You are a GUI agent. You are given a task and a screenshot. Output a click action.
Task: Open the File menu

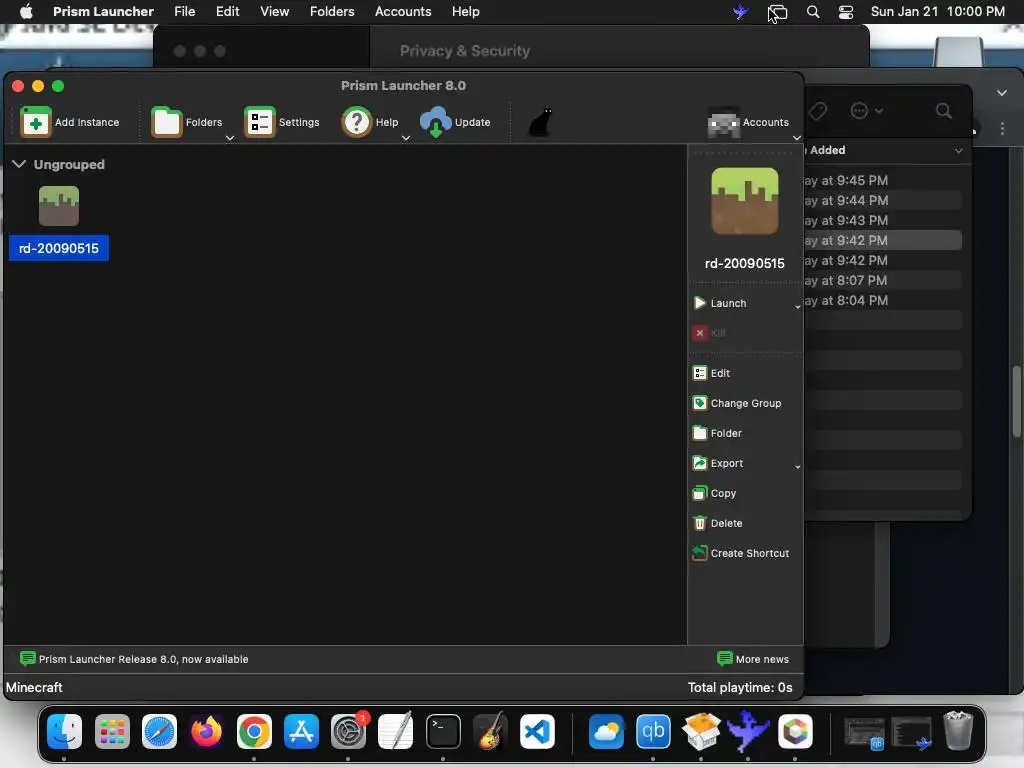click(185, 11)
